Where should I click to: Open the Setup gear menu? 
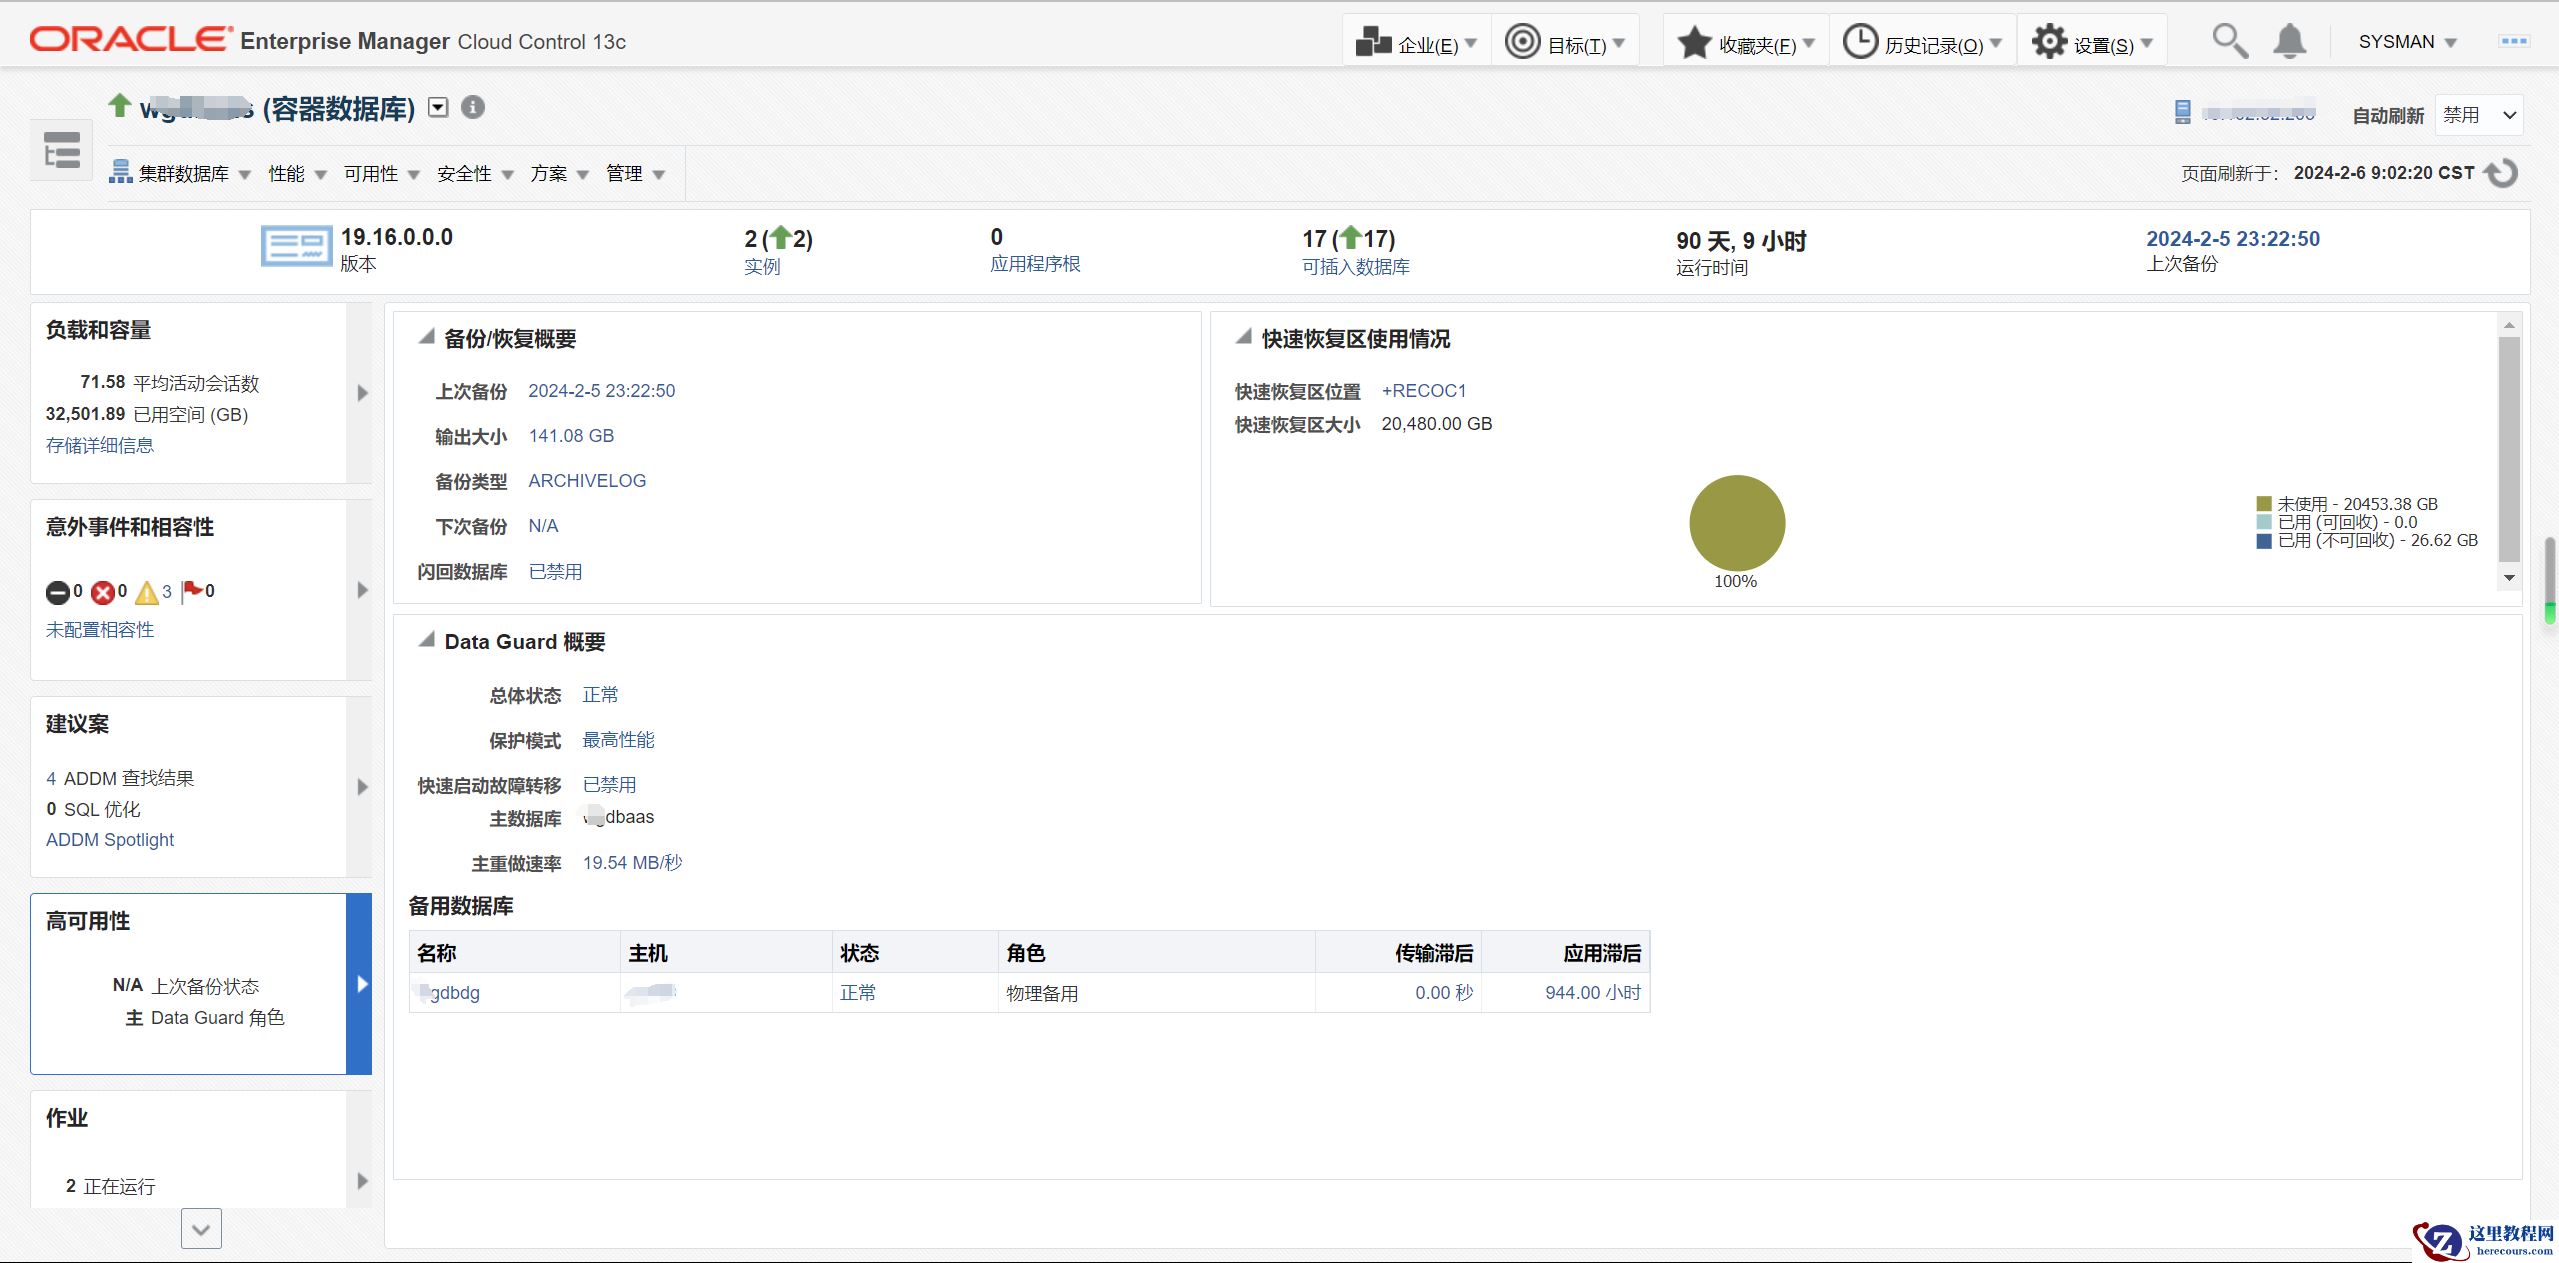[x=2093, y=43]
